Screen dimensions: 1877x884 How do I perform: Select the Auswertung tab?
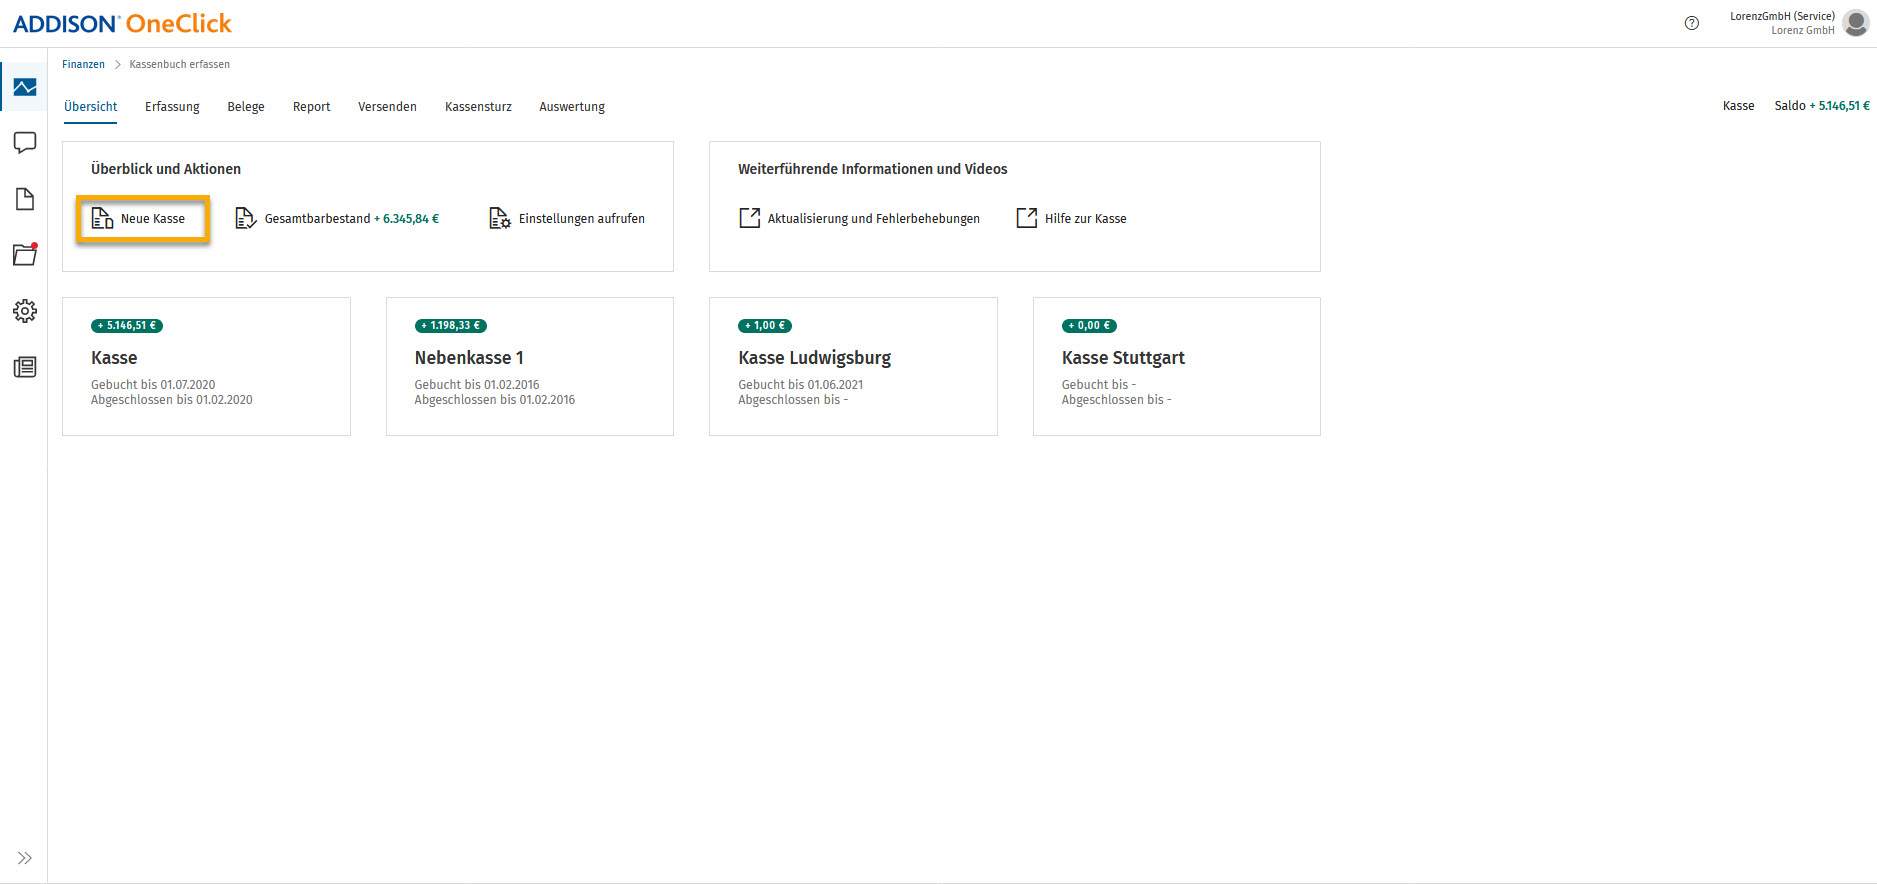[572, 107]
